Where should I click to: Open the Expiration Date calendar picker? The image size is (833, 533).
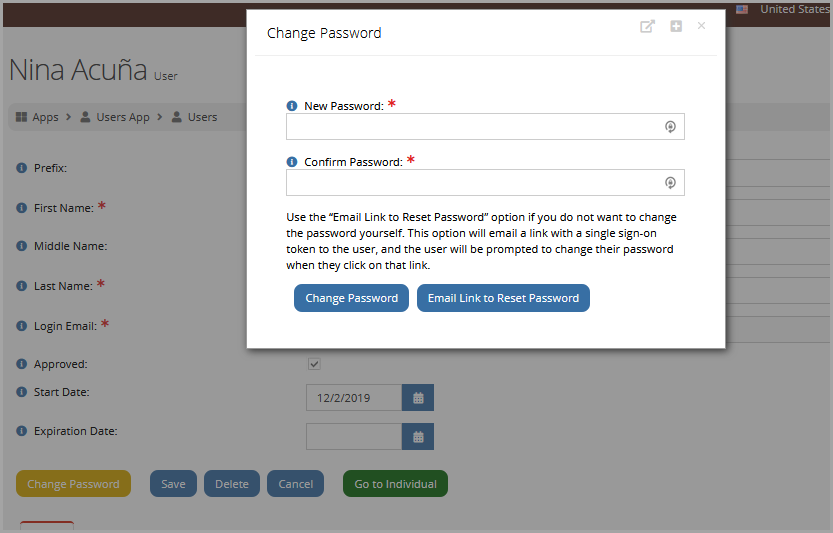pyautogui.click(x=418, y=436)
